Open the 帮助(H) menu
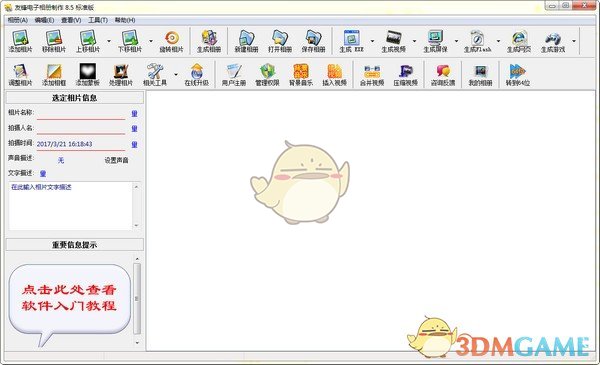This screenshot has height=365, width=600. click(x=125, y=20)
